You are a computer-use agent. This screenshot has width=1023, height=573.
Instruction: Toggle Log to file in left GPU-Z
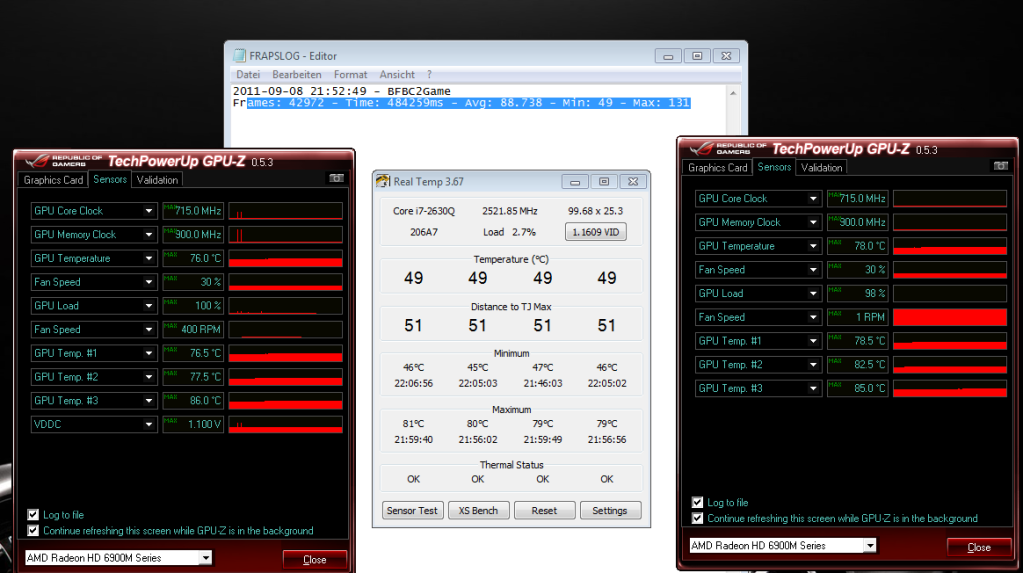click(x=33, y=514)
